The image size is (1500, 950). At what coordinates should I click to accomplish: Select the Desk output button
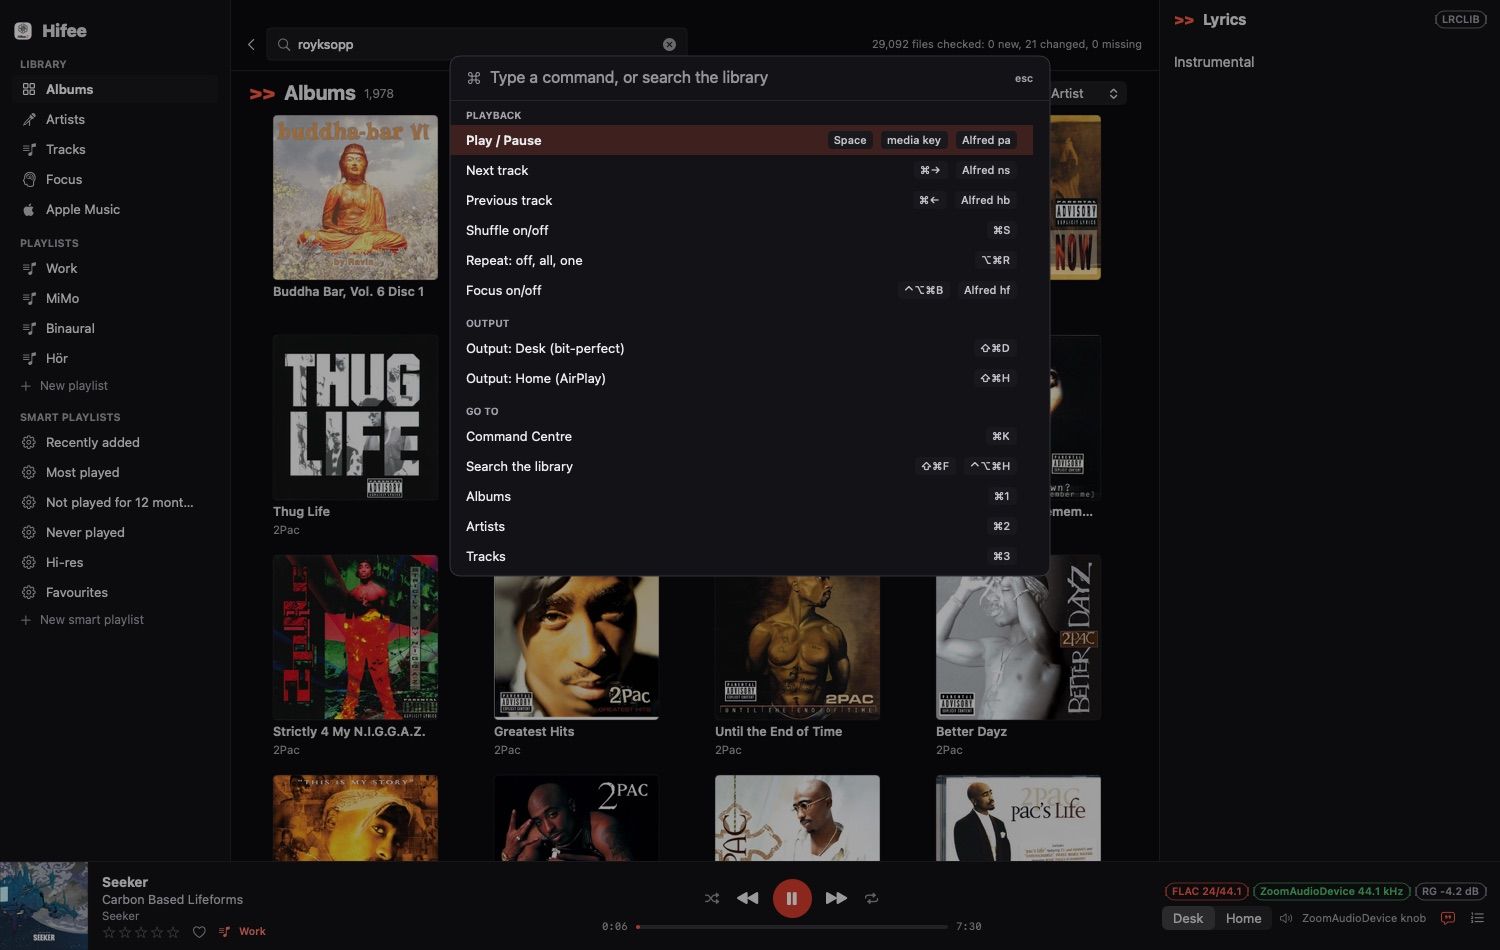[1188, 918]
